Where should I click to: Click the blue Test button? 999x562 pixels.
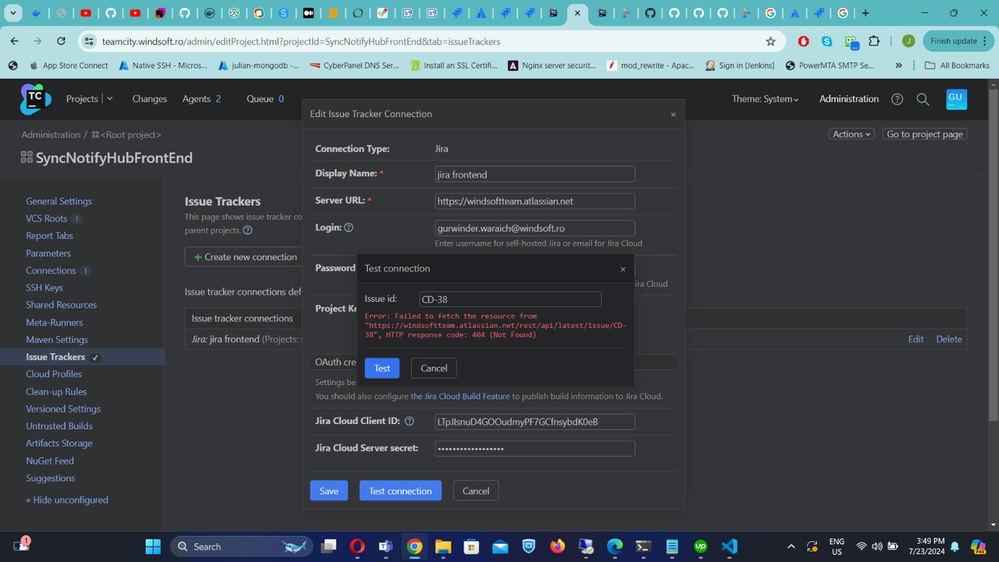(x=382, y=368)
